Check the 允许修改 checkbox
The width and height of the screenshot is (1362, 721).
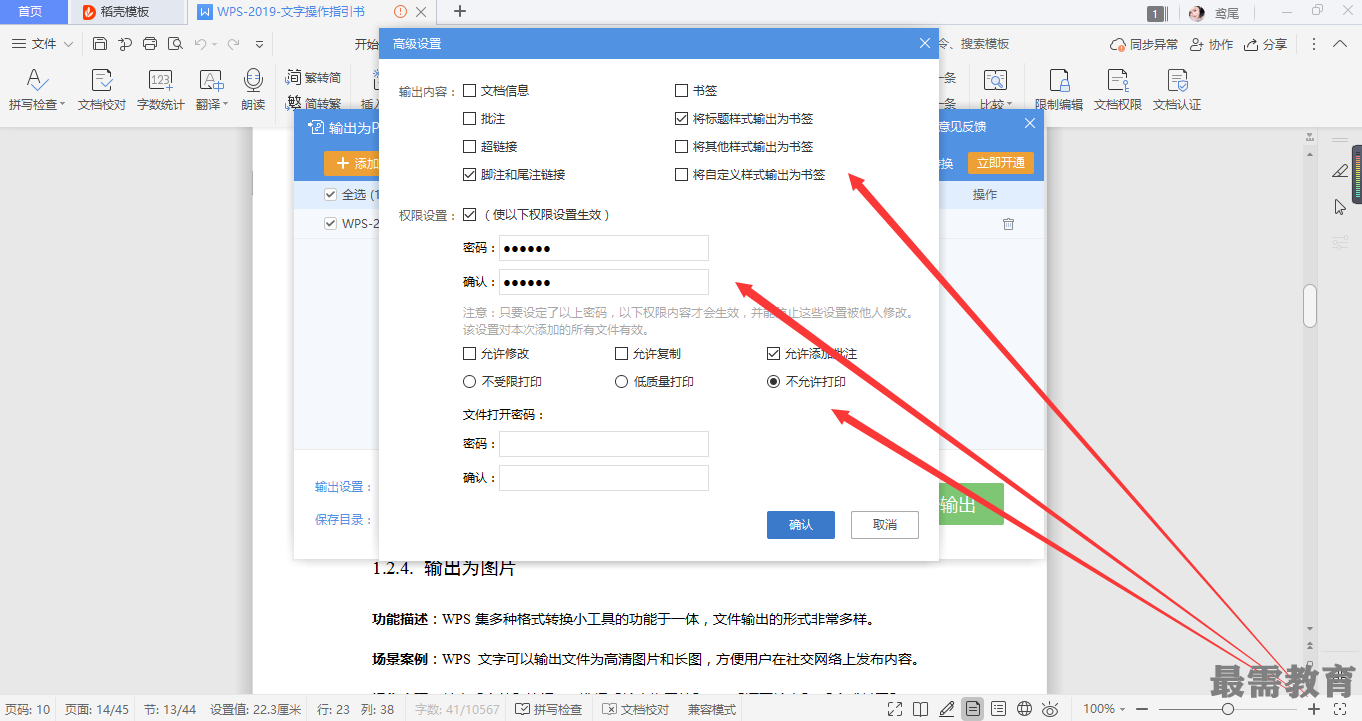pyautogui.click(x=469, y=353)
